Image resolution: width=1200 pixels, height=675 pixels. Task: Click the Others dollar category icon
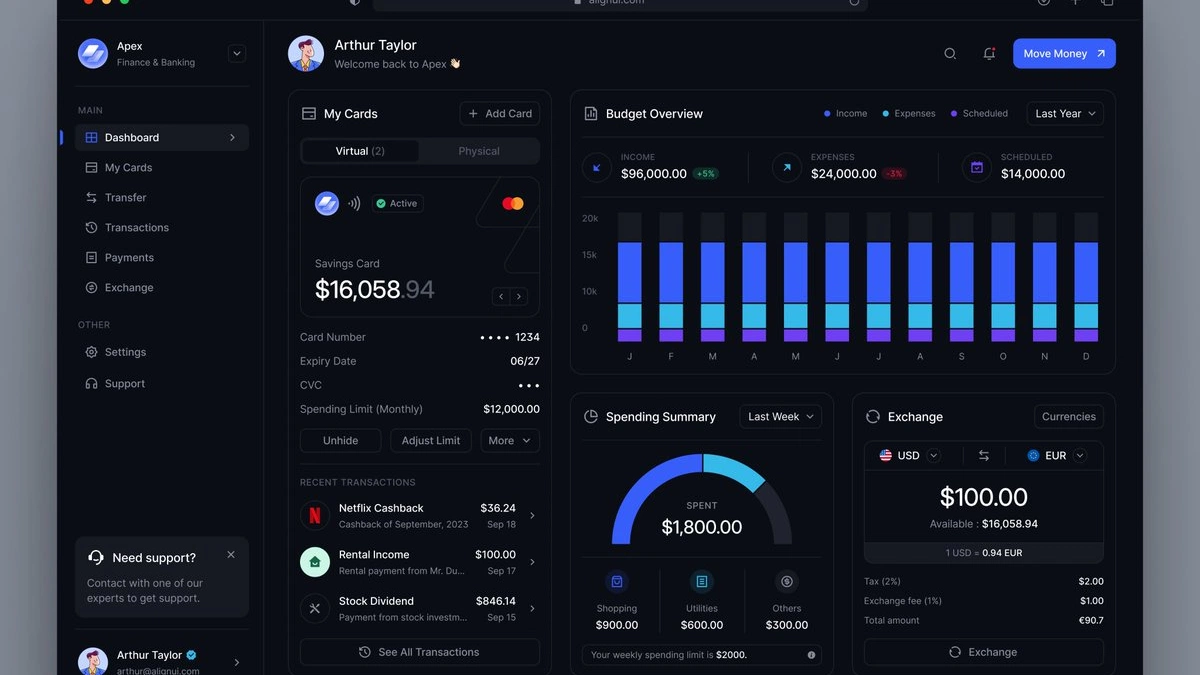(x=787, y=582)
